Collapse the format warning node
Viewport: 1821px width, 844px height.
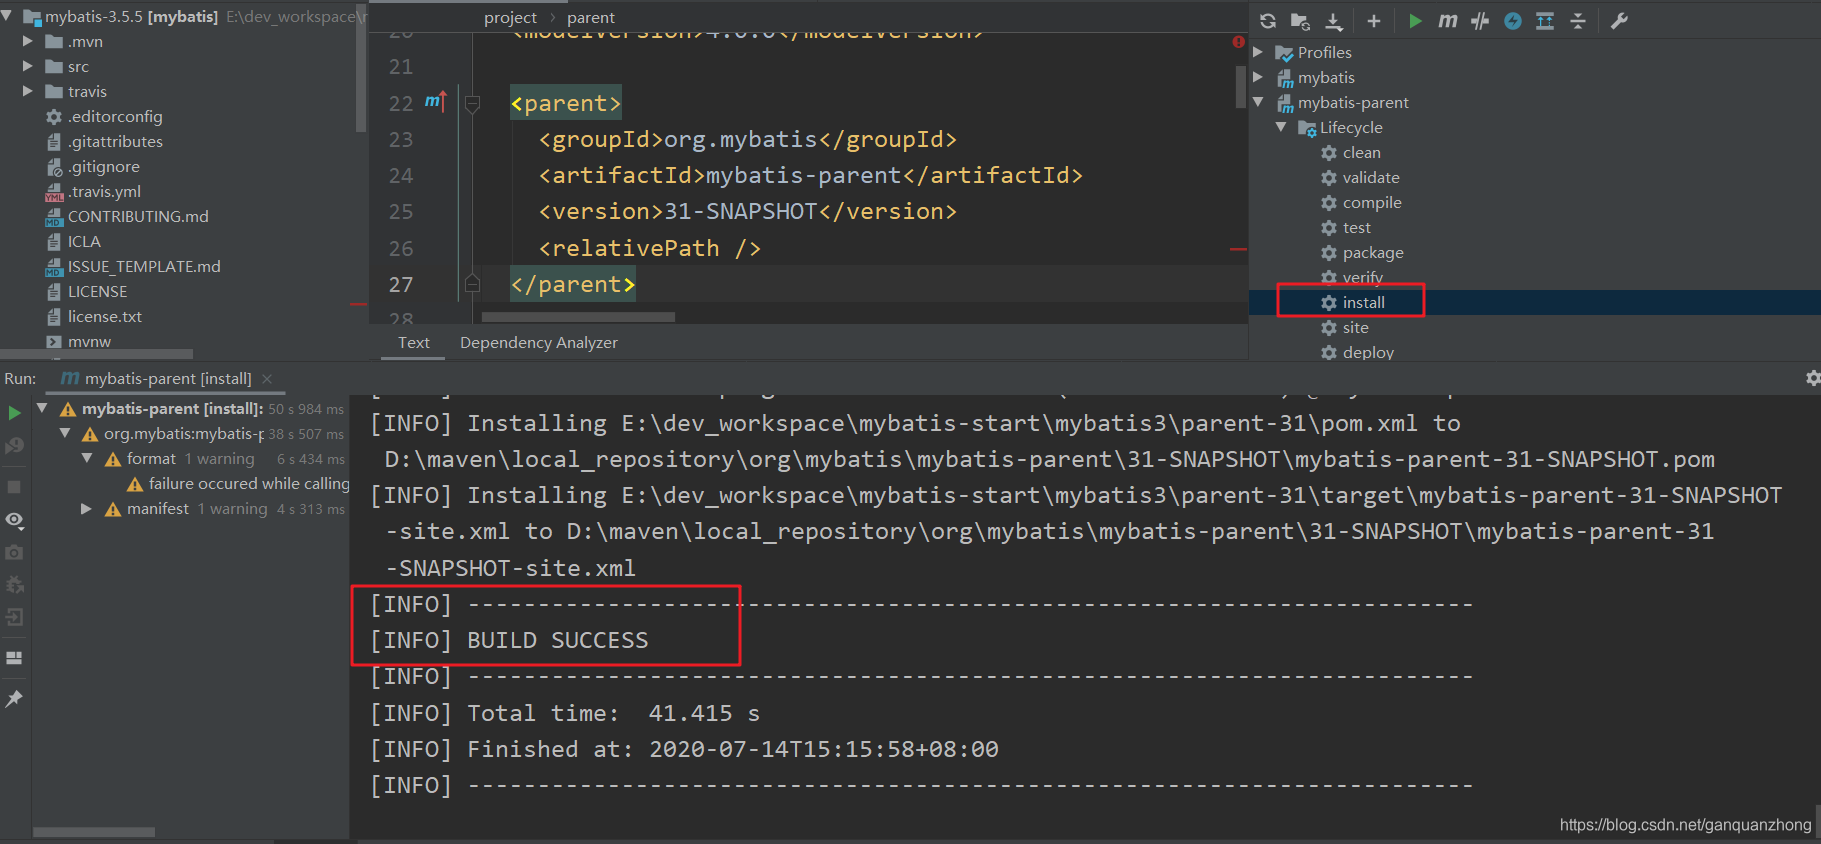pos(87,458)
